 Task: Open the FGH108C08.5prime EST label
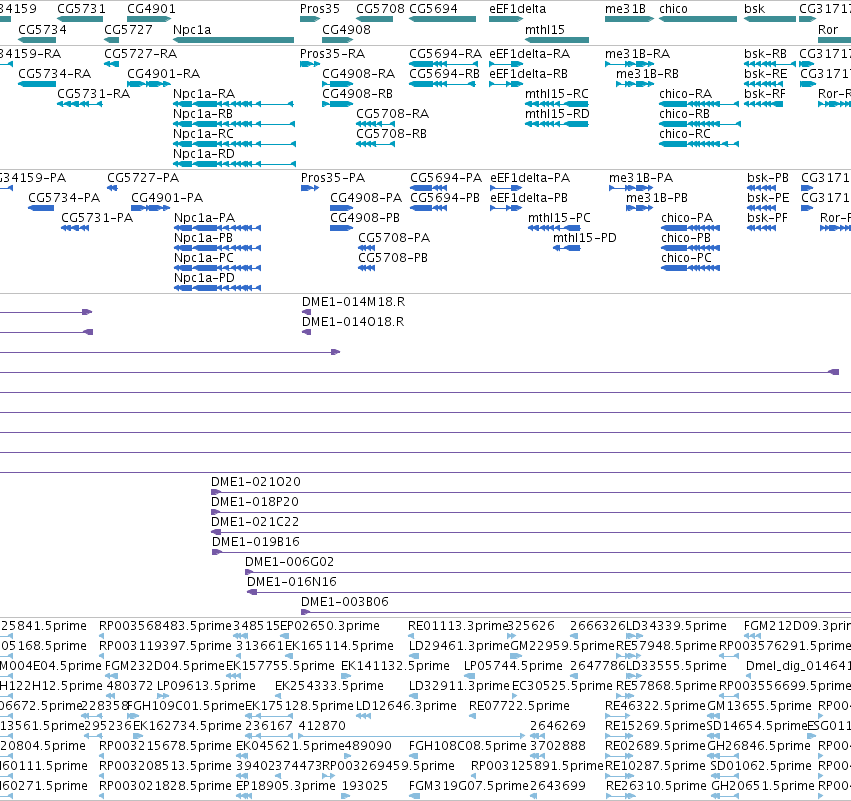[x=468, y=746]
